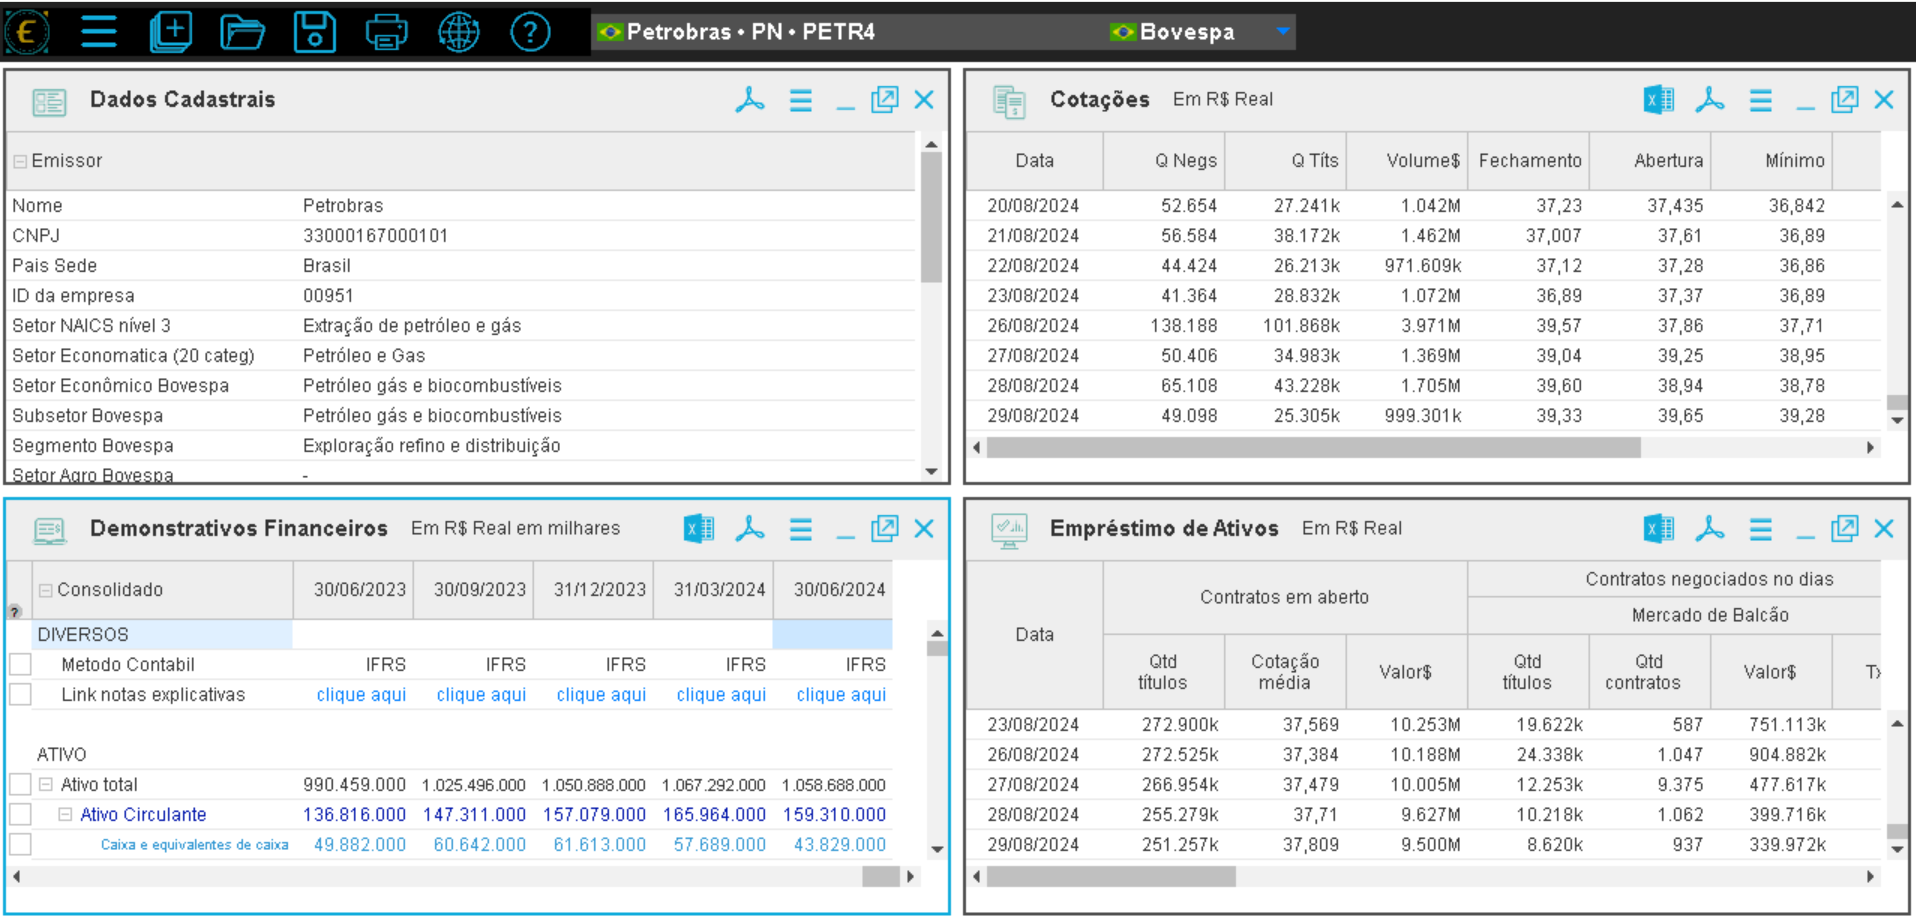
Task: Pop out the Dados Cadastrais panel
Action: (885, 100)
